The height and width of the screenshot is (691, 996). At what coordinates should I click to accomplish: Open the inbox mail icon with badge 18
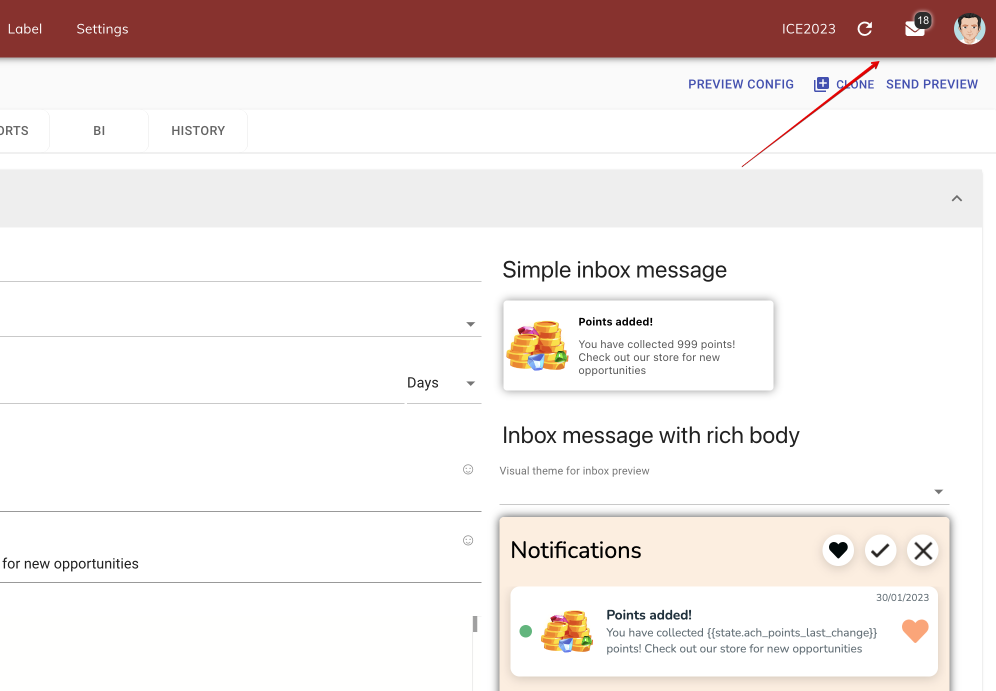pyautogui.click(x=915, y=28)
